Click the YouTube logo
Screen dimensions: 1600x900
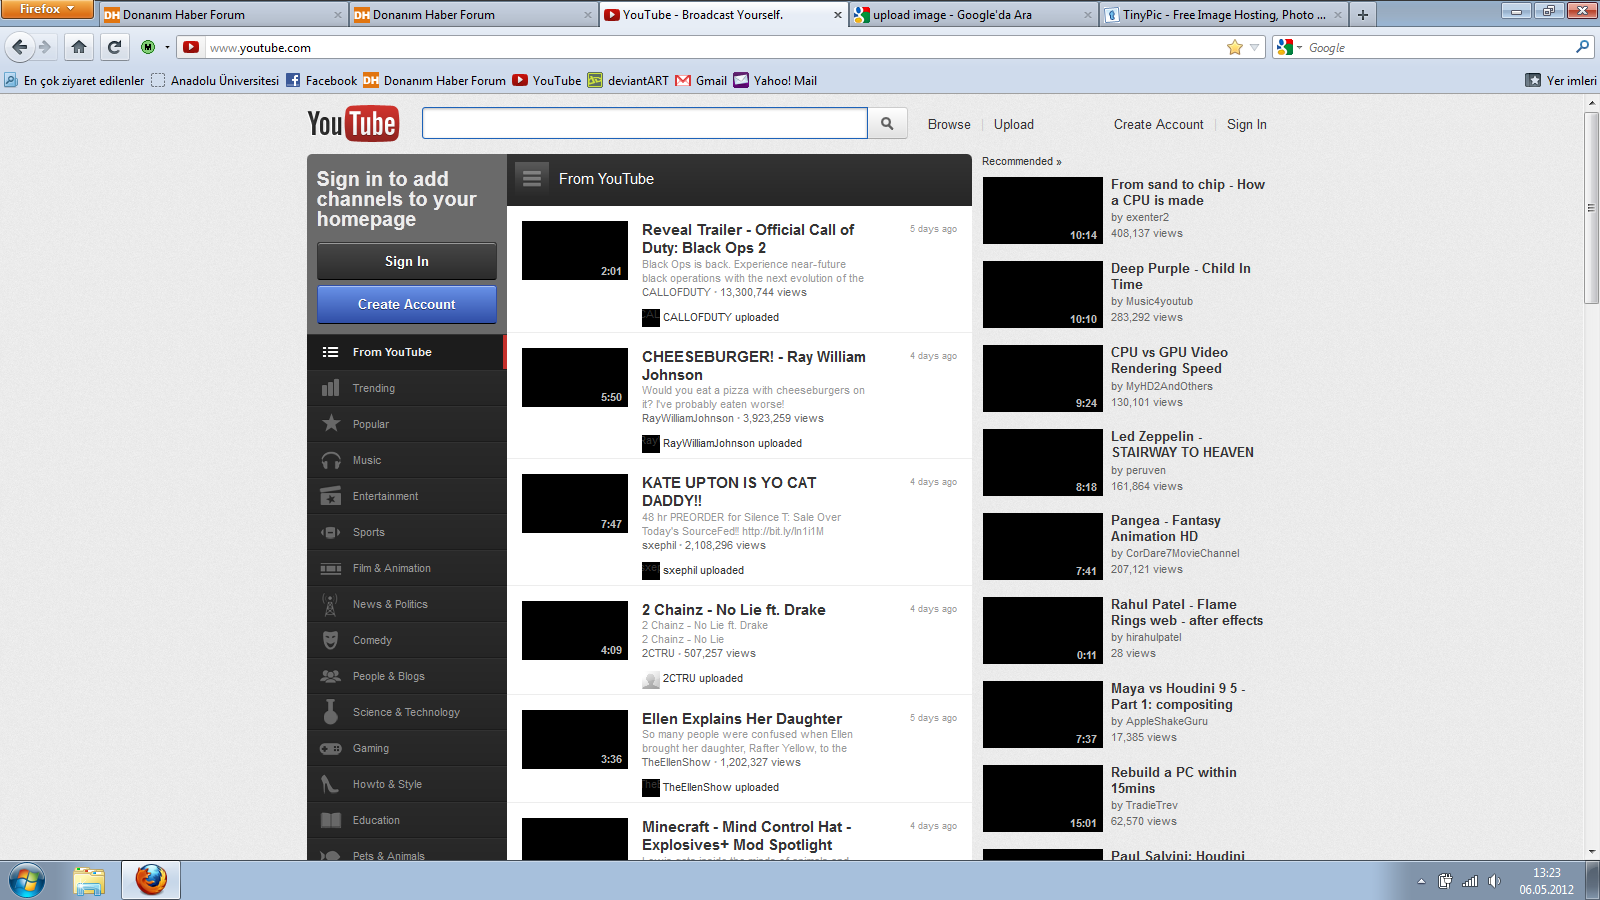click(353, 124)
